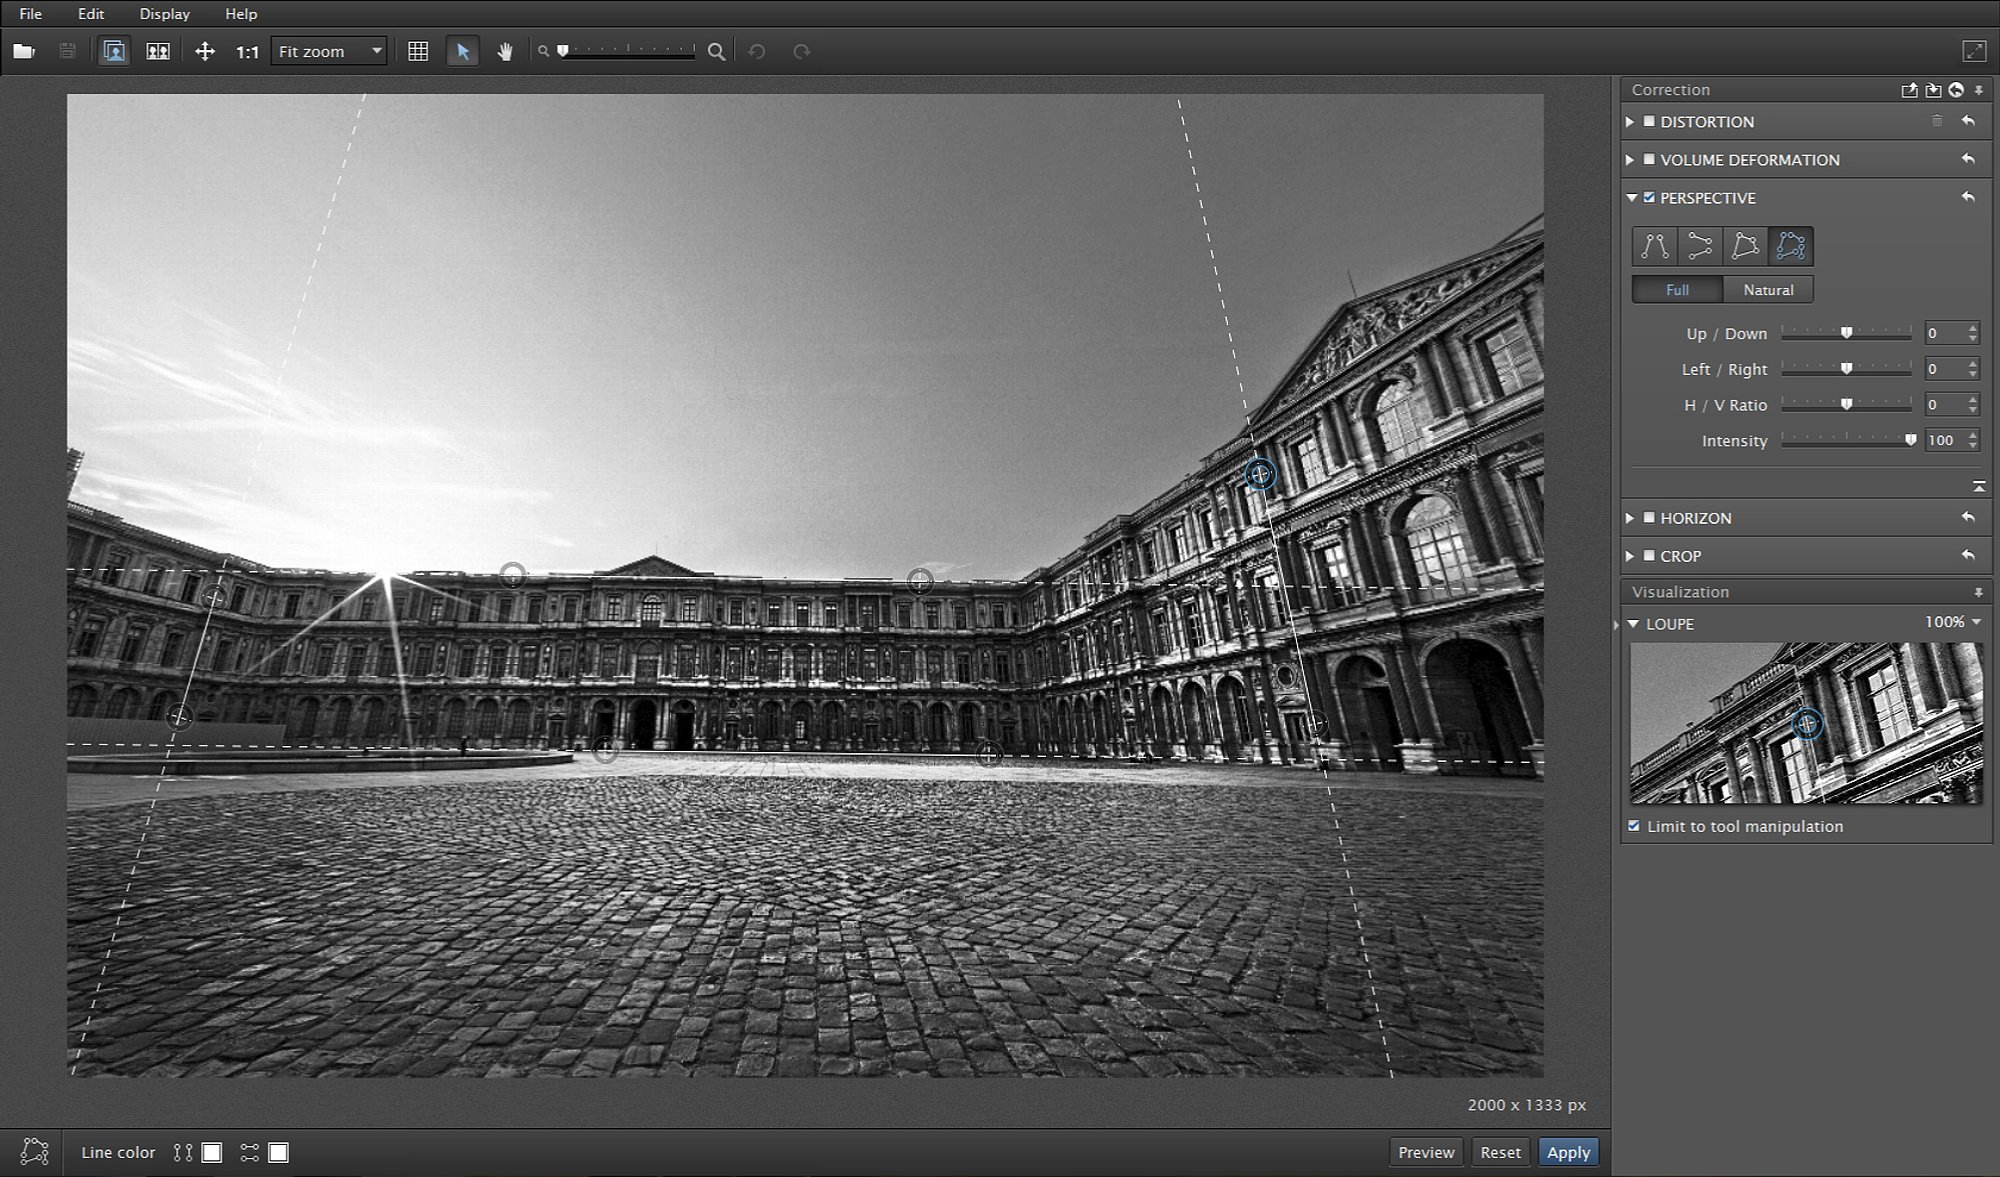Select the force vertical parallels tool
Screen dimensions: 2000x1177
tap(1654, 246)
